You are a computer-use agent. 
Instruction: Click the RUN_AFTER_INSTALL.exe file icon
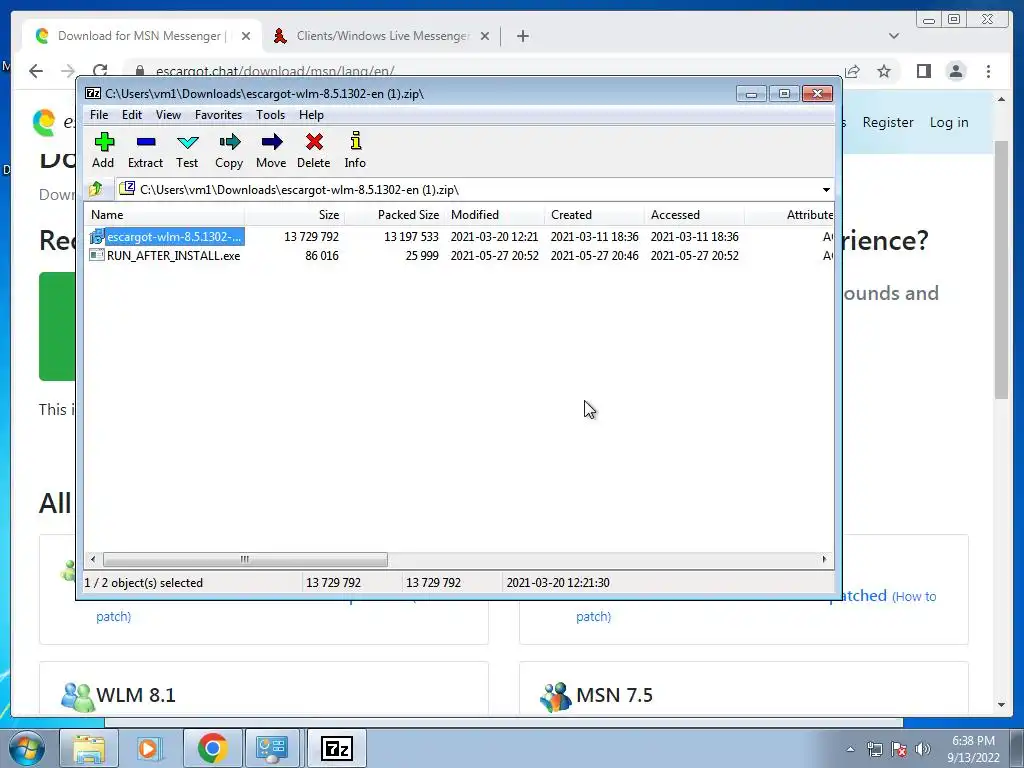(97, 255)
